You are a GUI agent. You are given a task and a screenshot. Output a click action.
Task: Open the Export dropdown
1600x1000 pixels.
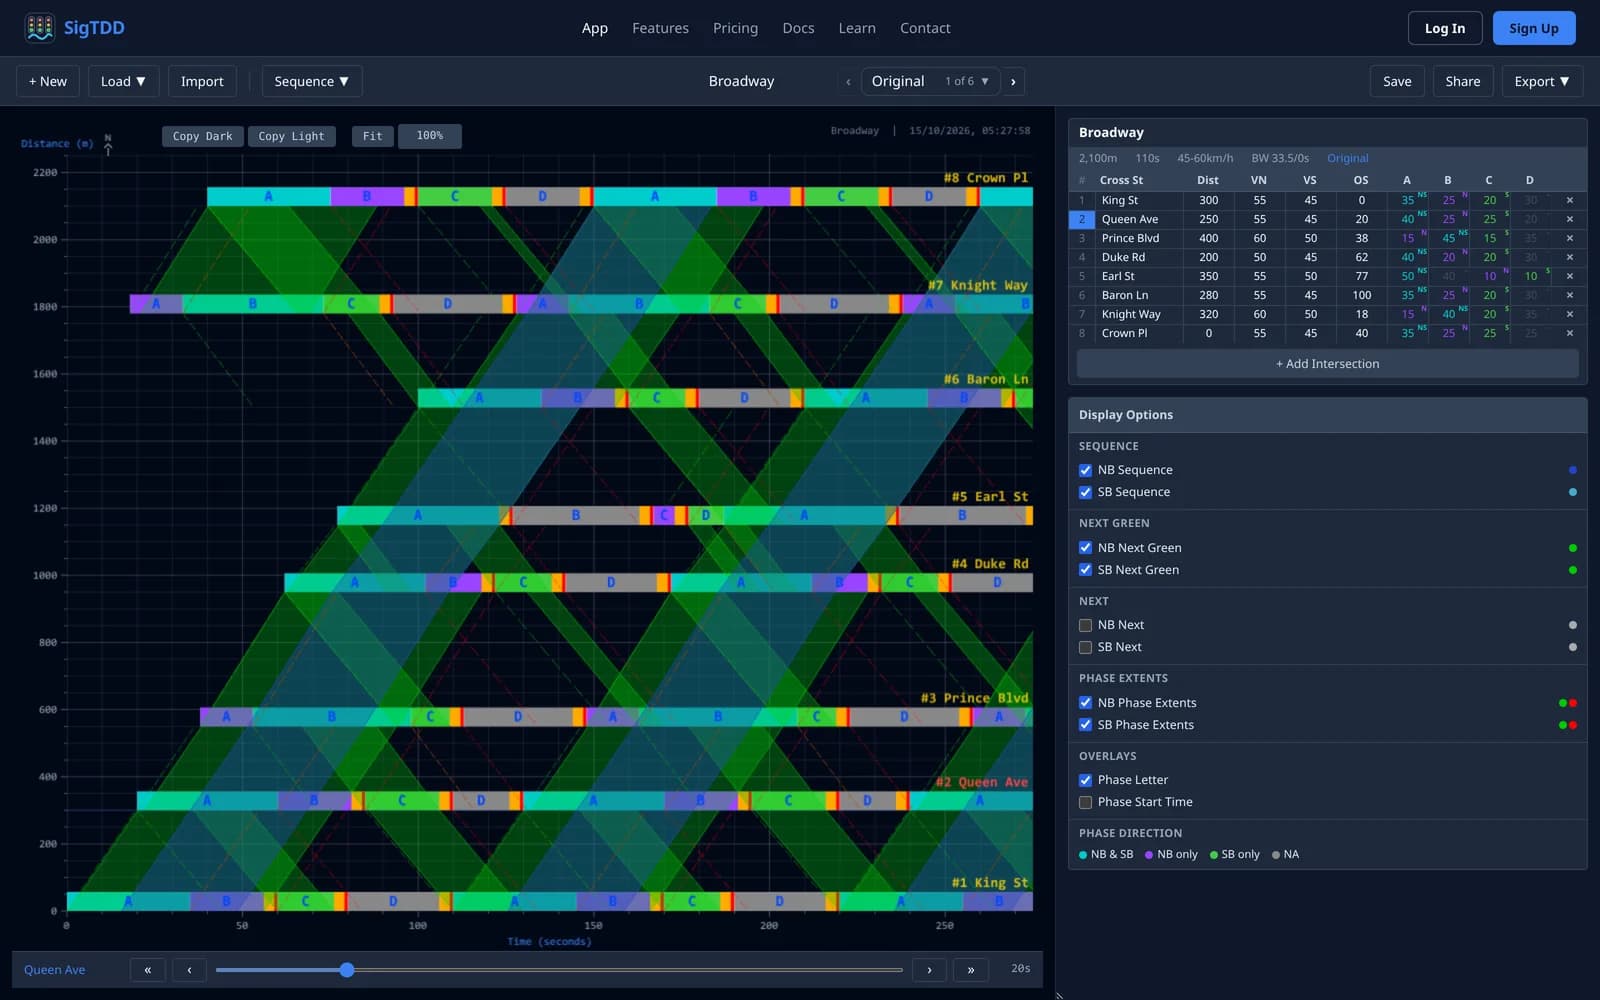coord(1541,81)
